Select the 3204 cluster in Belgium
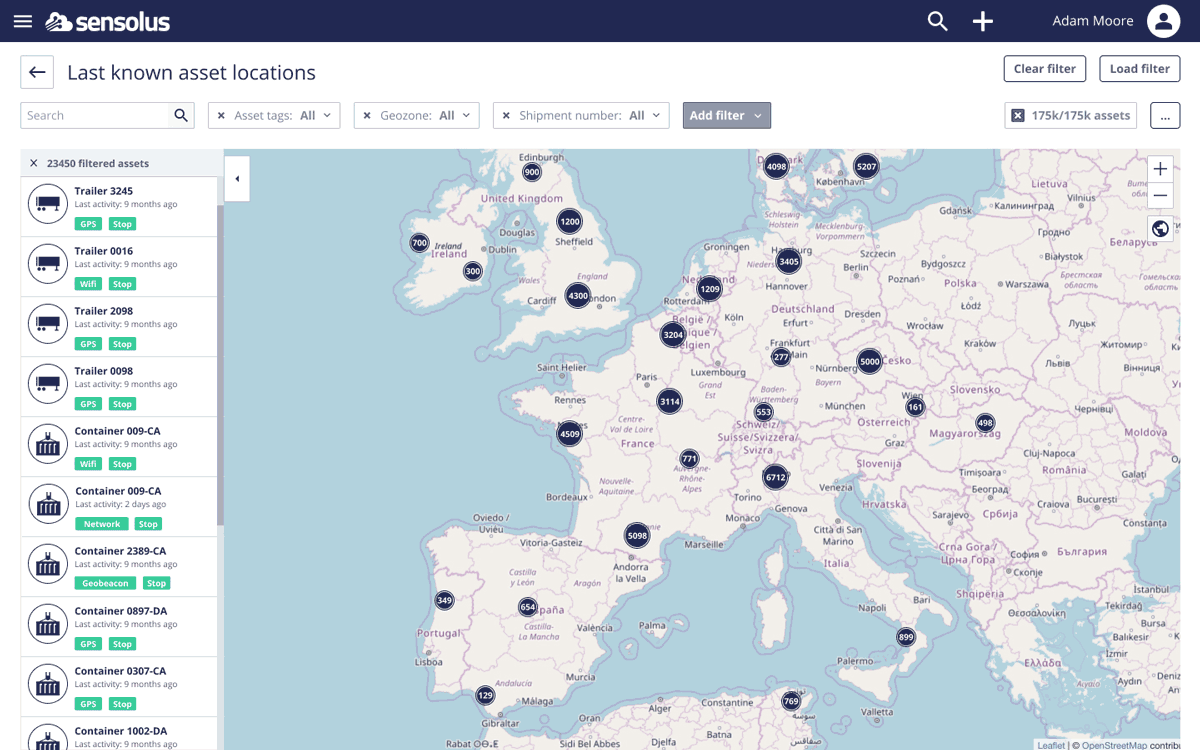Image resolution: width=1200 pixels, height=750 pixels. tap(673, 334)
